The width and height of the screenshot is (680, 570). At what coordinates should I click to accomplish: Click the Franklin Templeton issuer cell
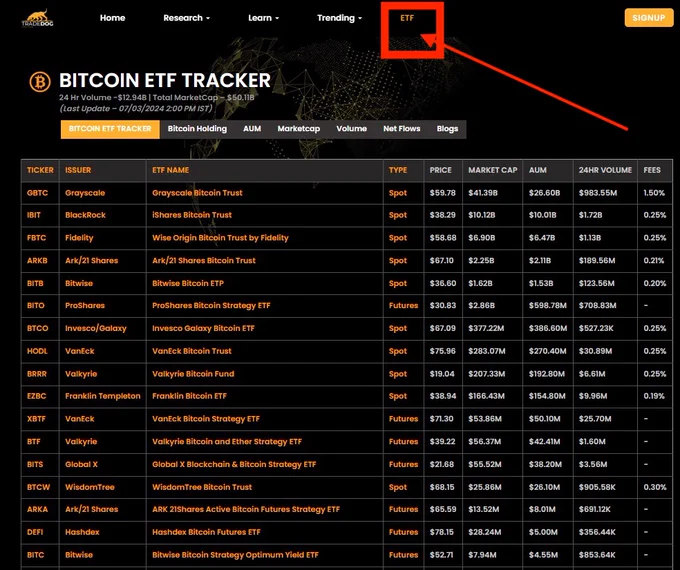coord(103,396)
